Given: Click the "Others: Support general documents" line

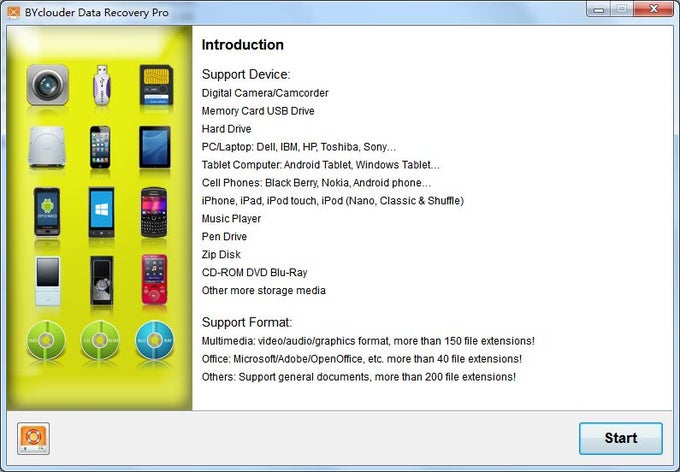Looking at the screenshot, I should point(359,377).
